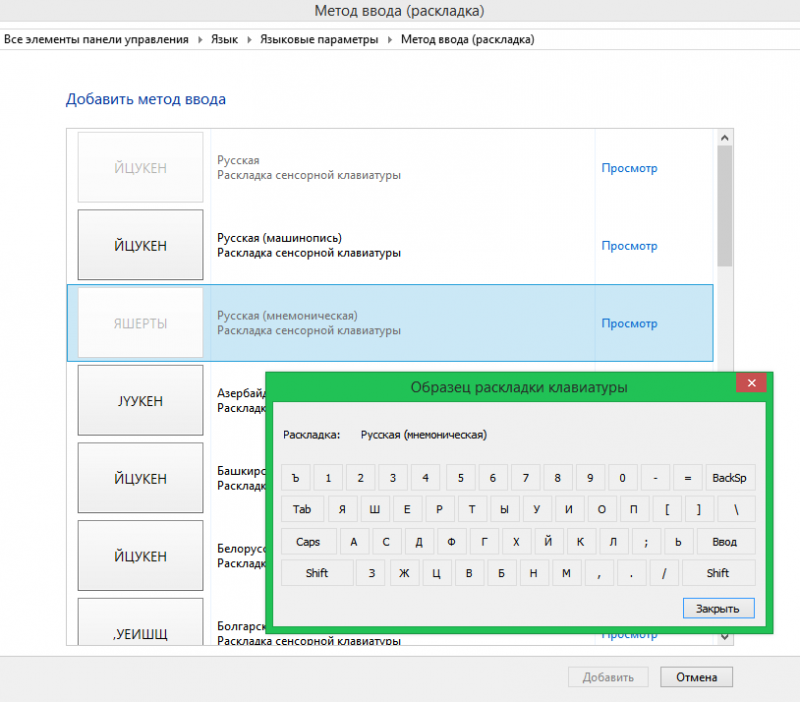Select the ЯШЕРТЫ thumbnail of the mnemonic layout
800x702 pixels.
140,323
